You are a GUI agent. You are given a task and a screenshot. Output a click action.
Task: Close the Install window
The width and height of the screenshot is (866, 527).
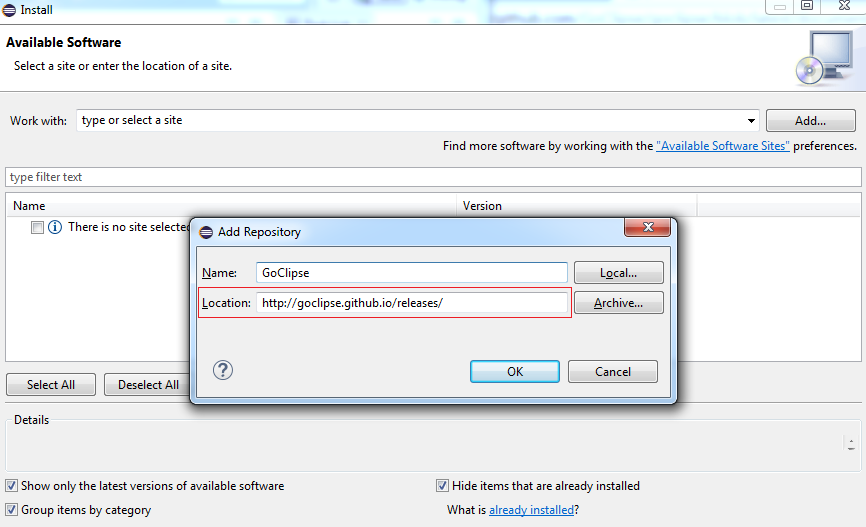(843, 6)
